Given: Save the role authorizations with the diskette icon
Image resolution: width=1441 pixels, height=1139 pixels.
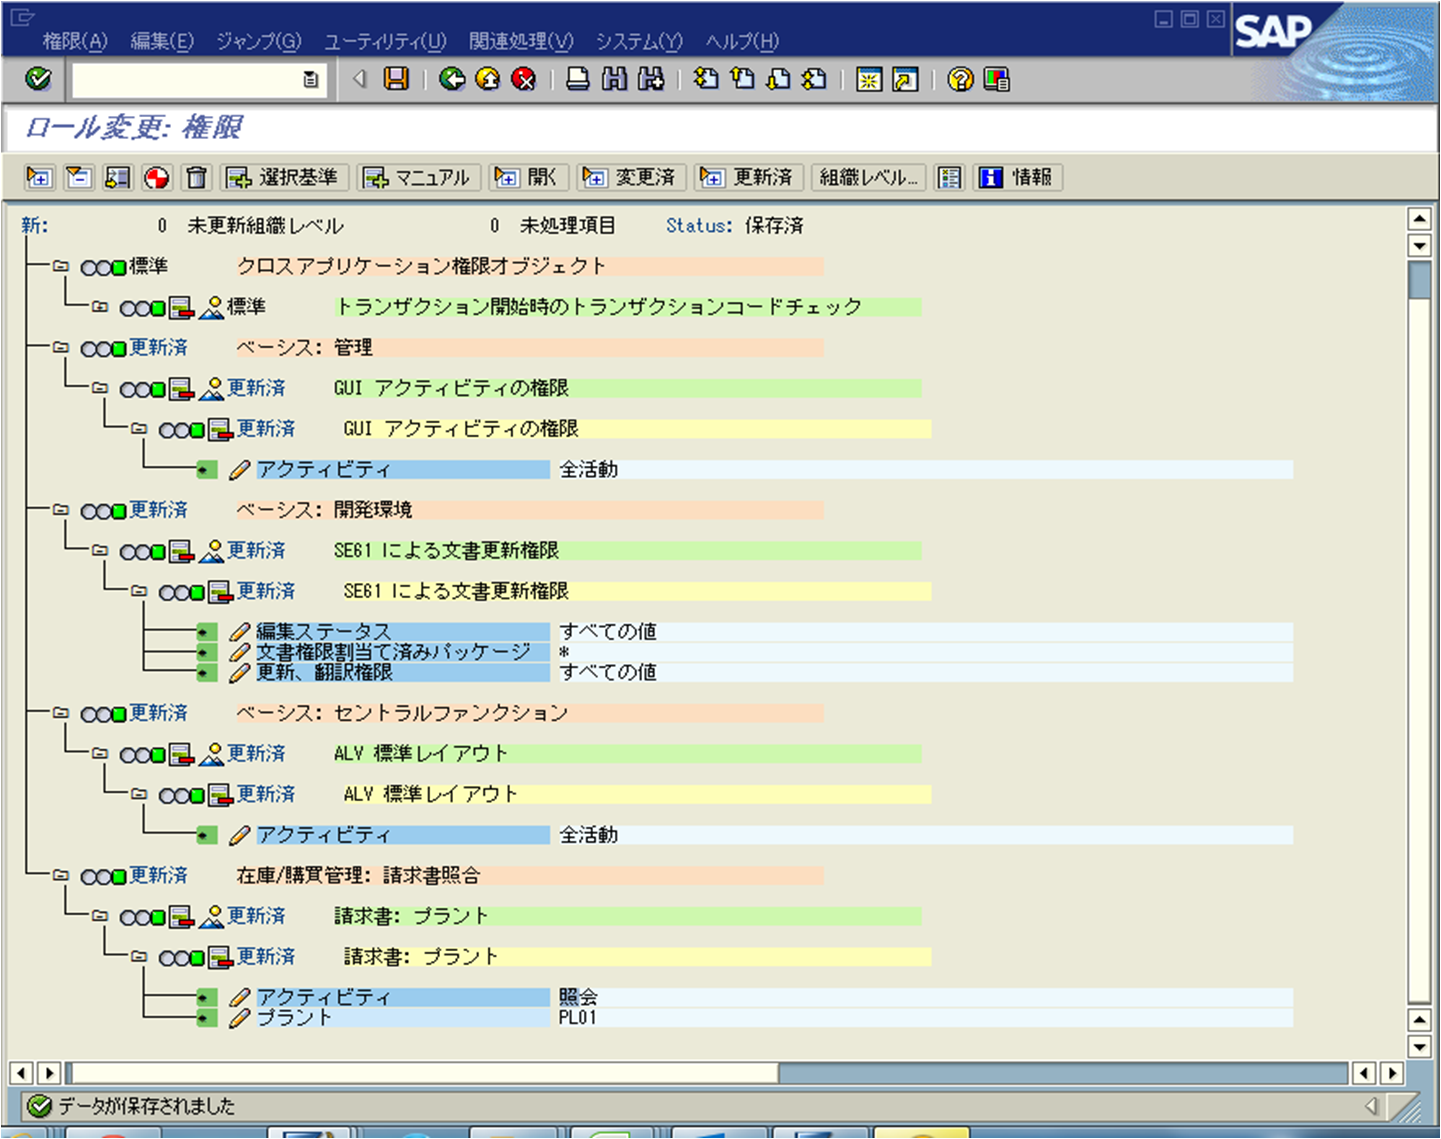Looking at the screenshot, I should [397, 80].
